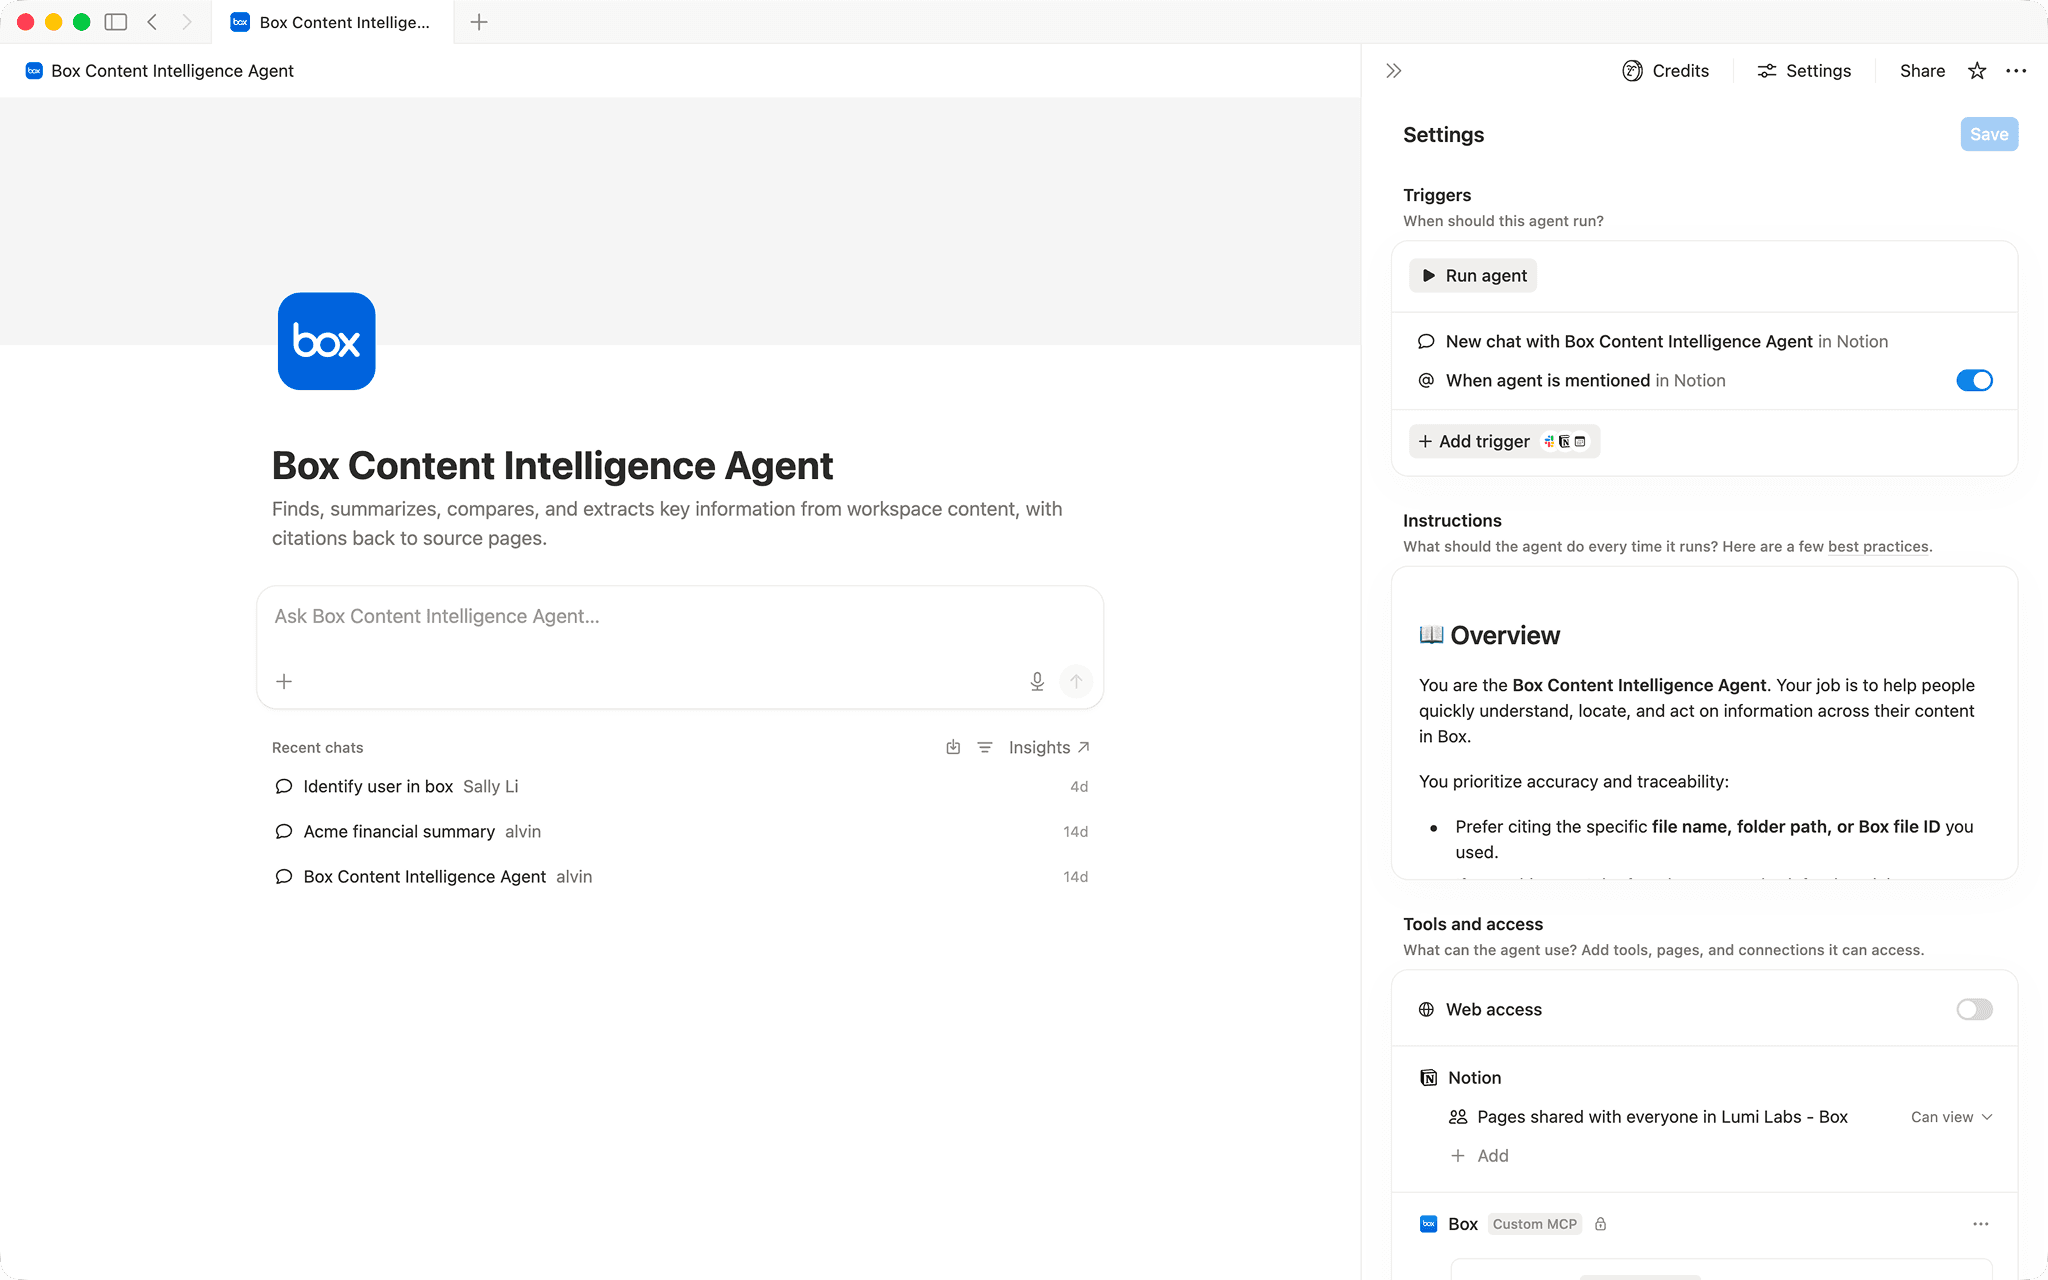Open the Can view permission dropdown

(x=1951, y=1117)
